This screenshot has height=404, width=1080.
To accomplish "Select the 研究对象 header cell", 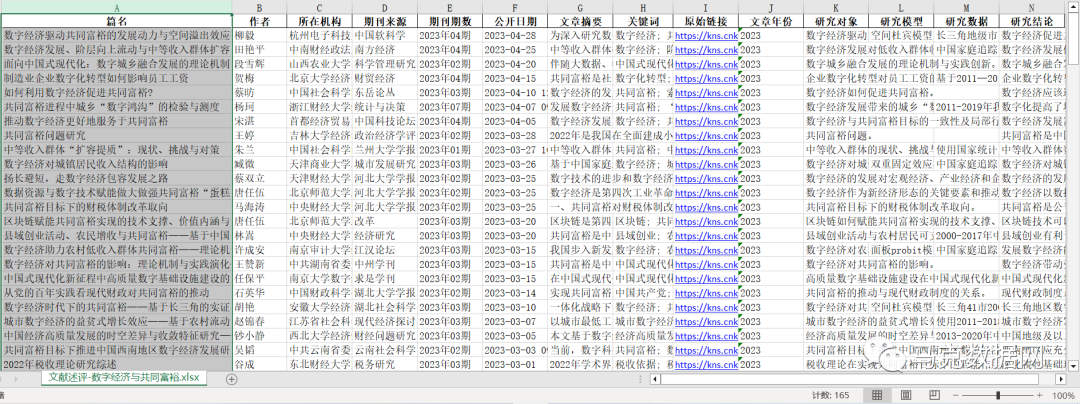I will tap(835, 21).
